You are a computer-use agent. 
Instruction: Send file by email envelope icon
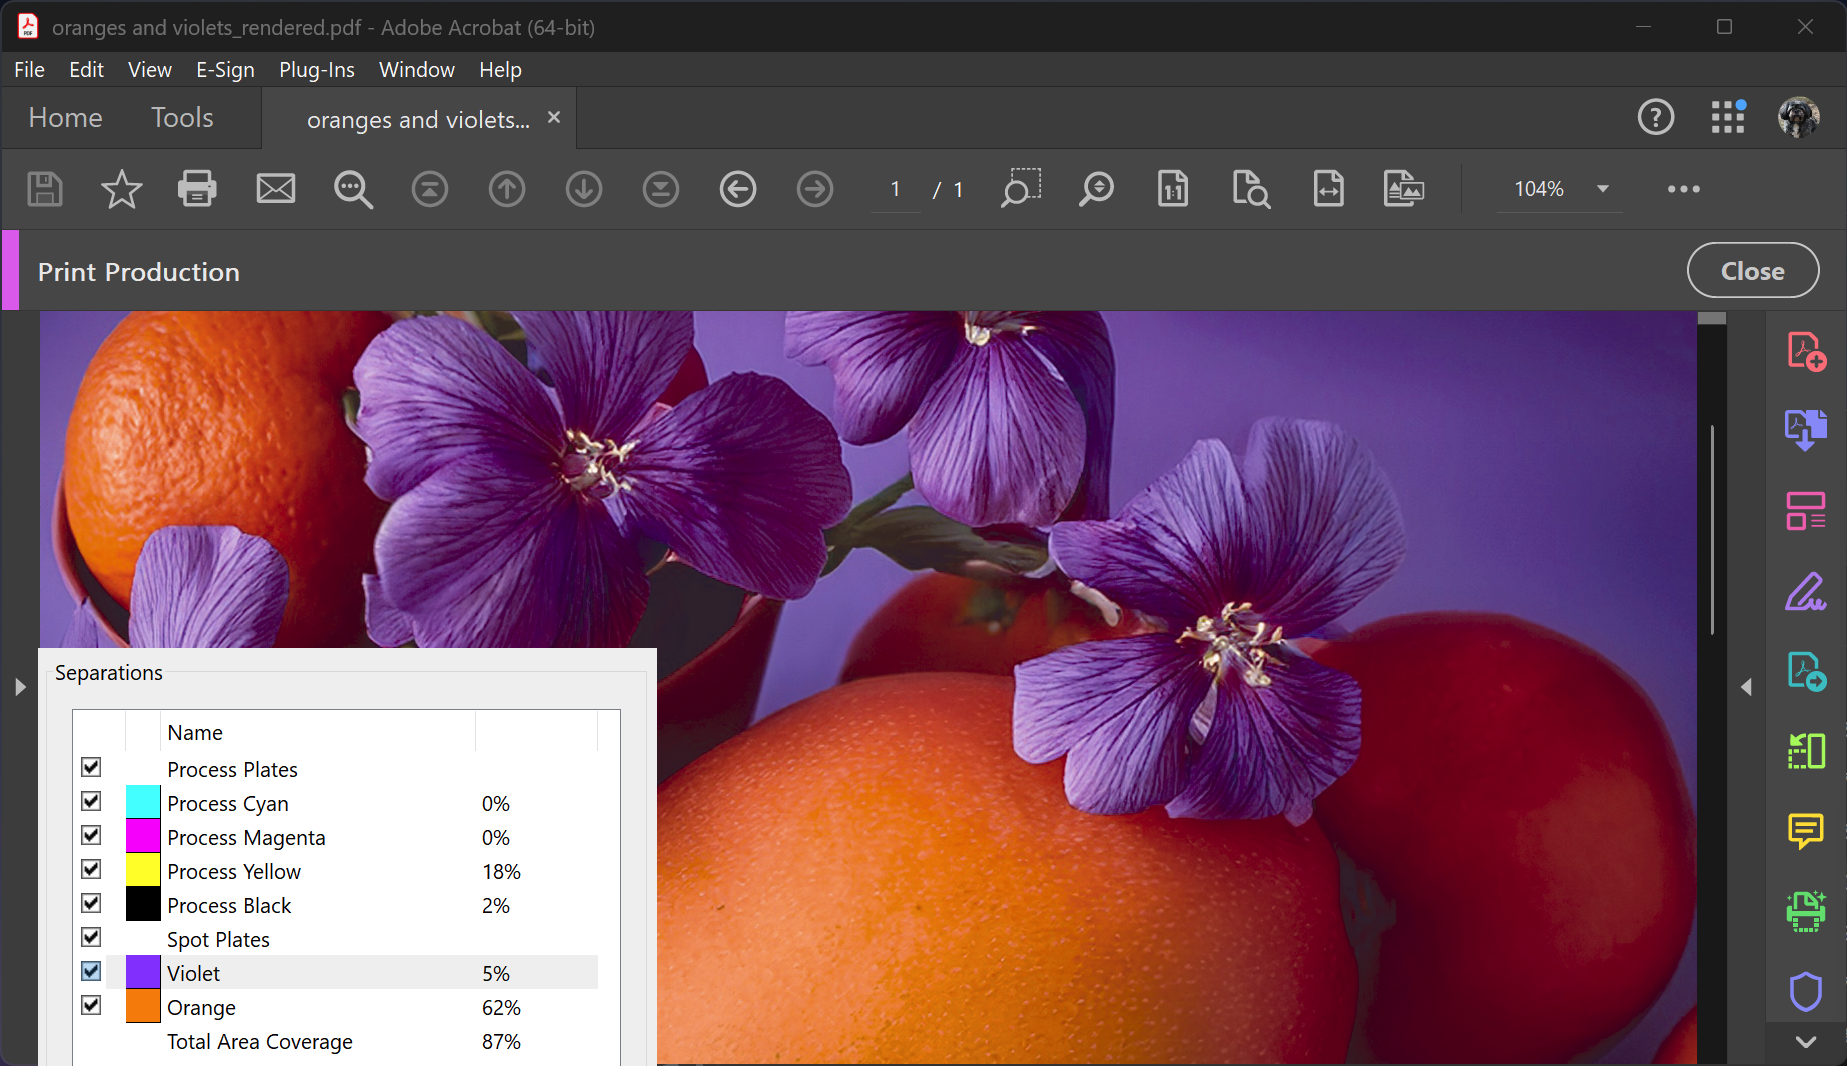pyautogui.click(x=275, y=189)
